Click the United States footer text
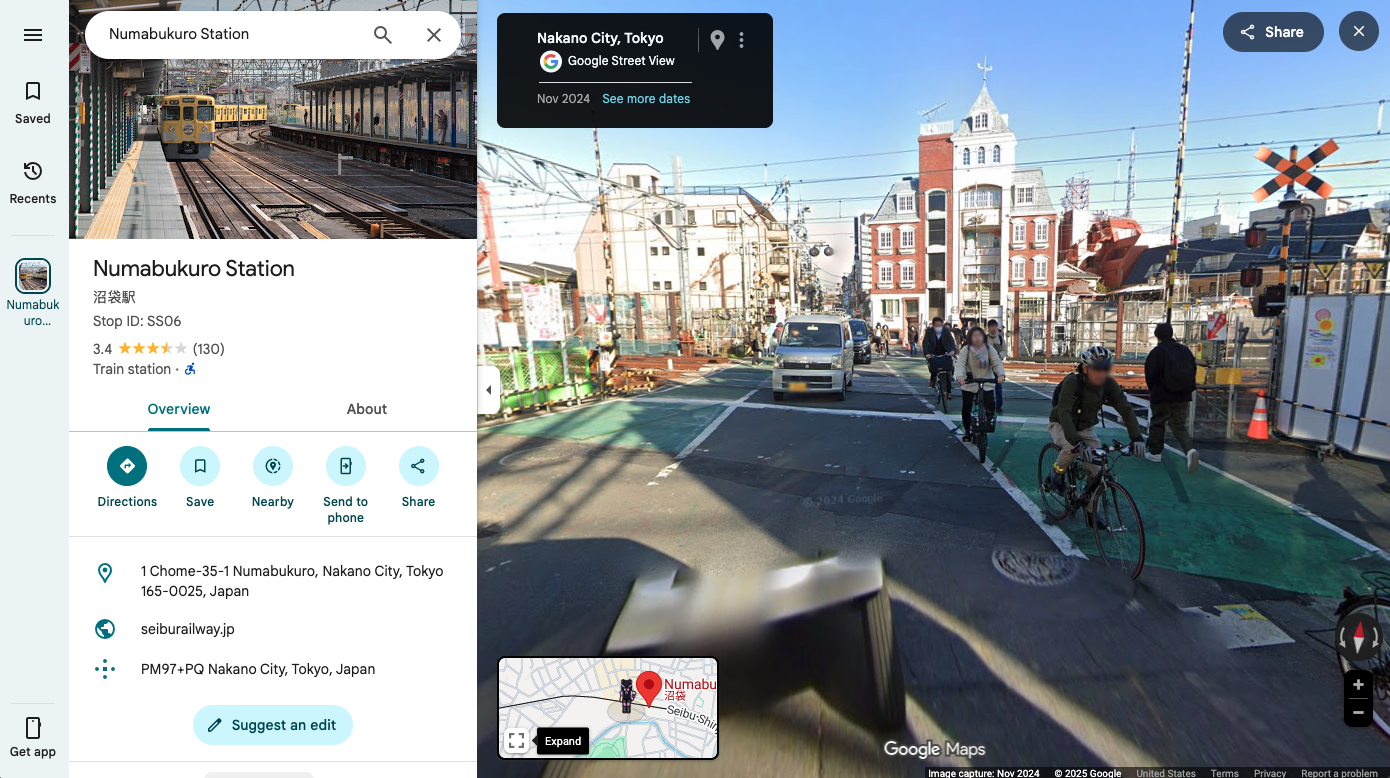 pos(1166,773)
